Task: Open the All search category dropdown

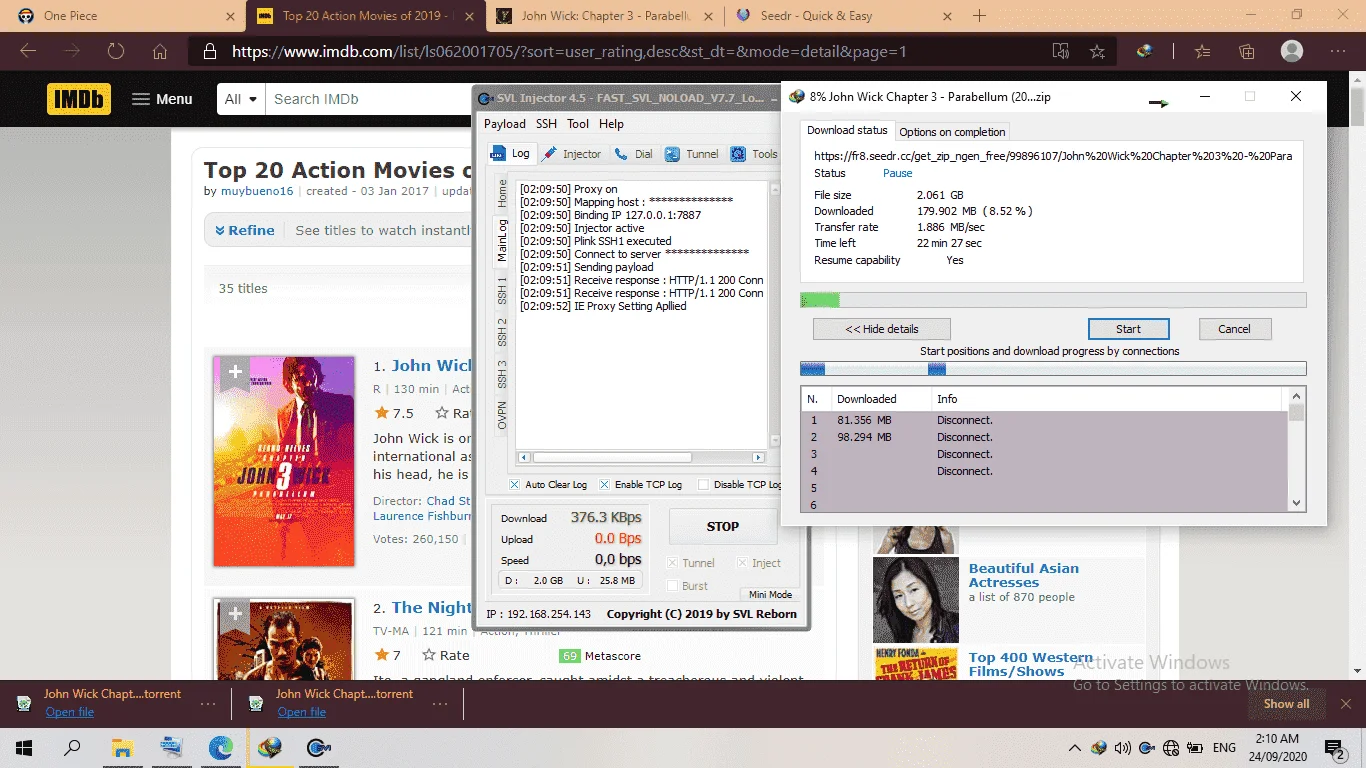Action: 241,99
